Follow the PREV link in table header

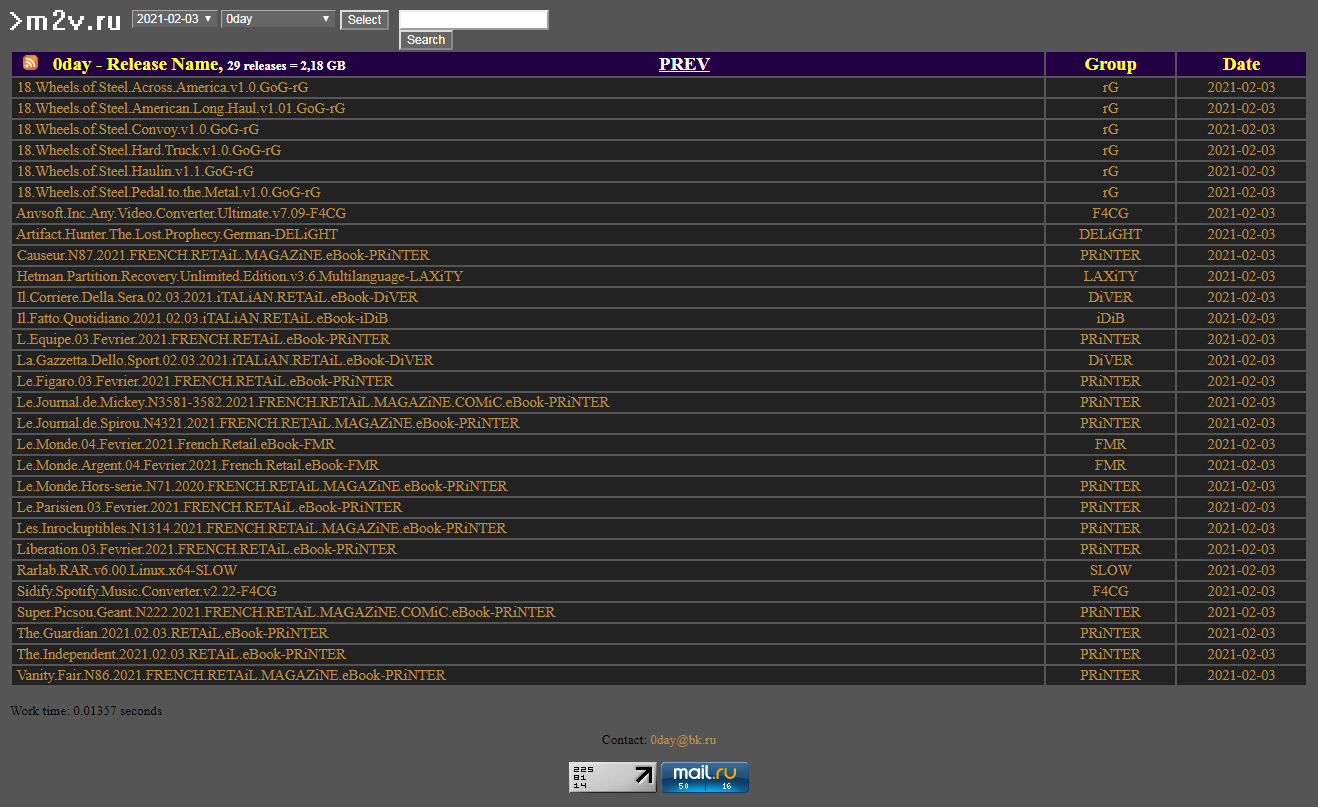684,64
